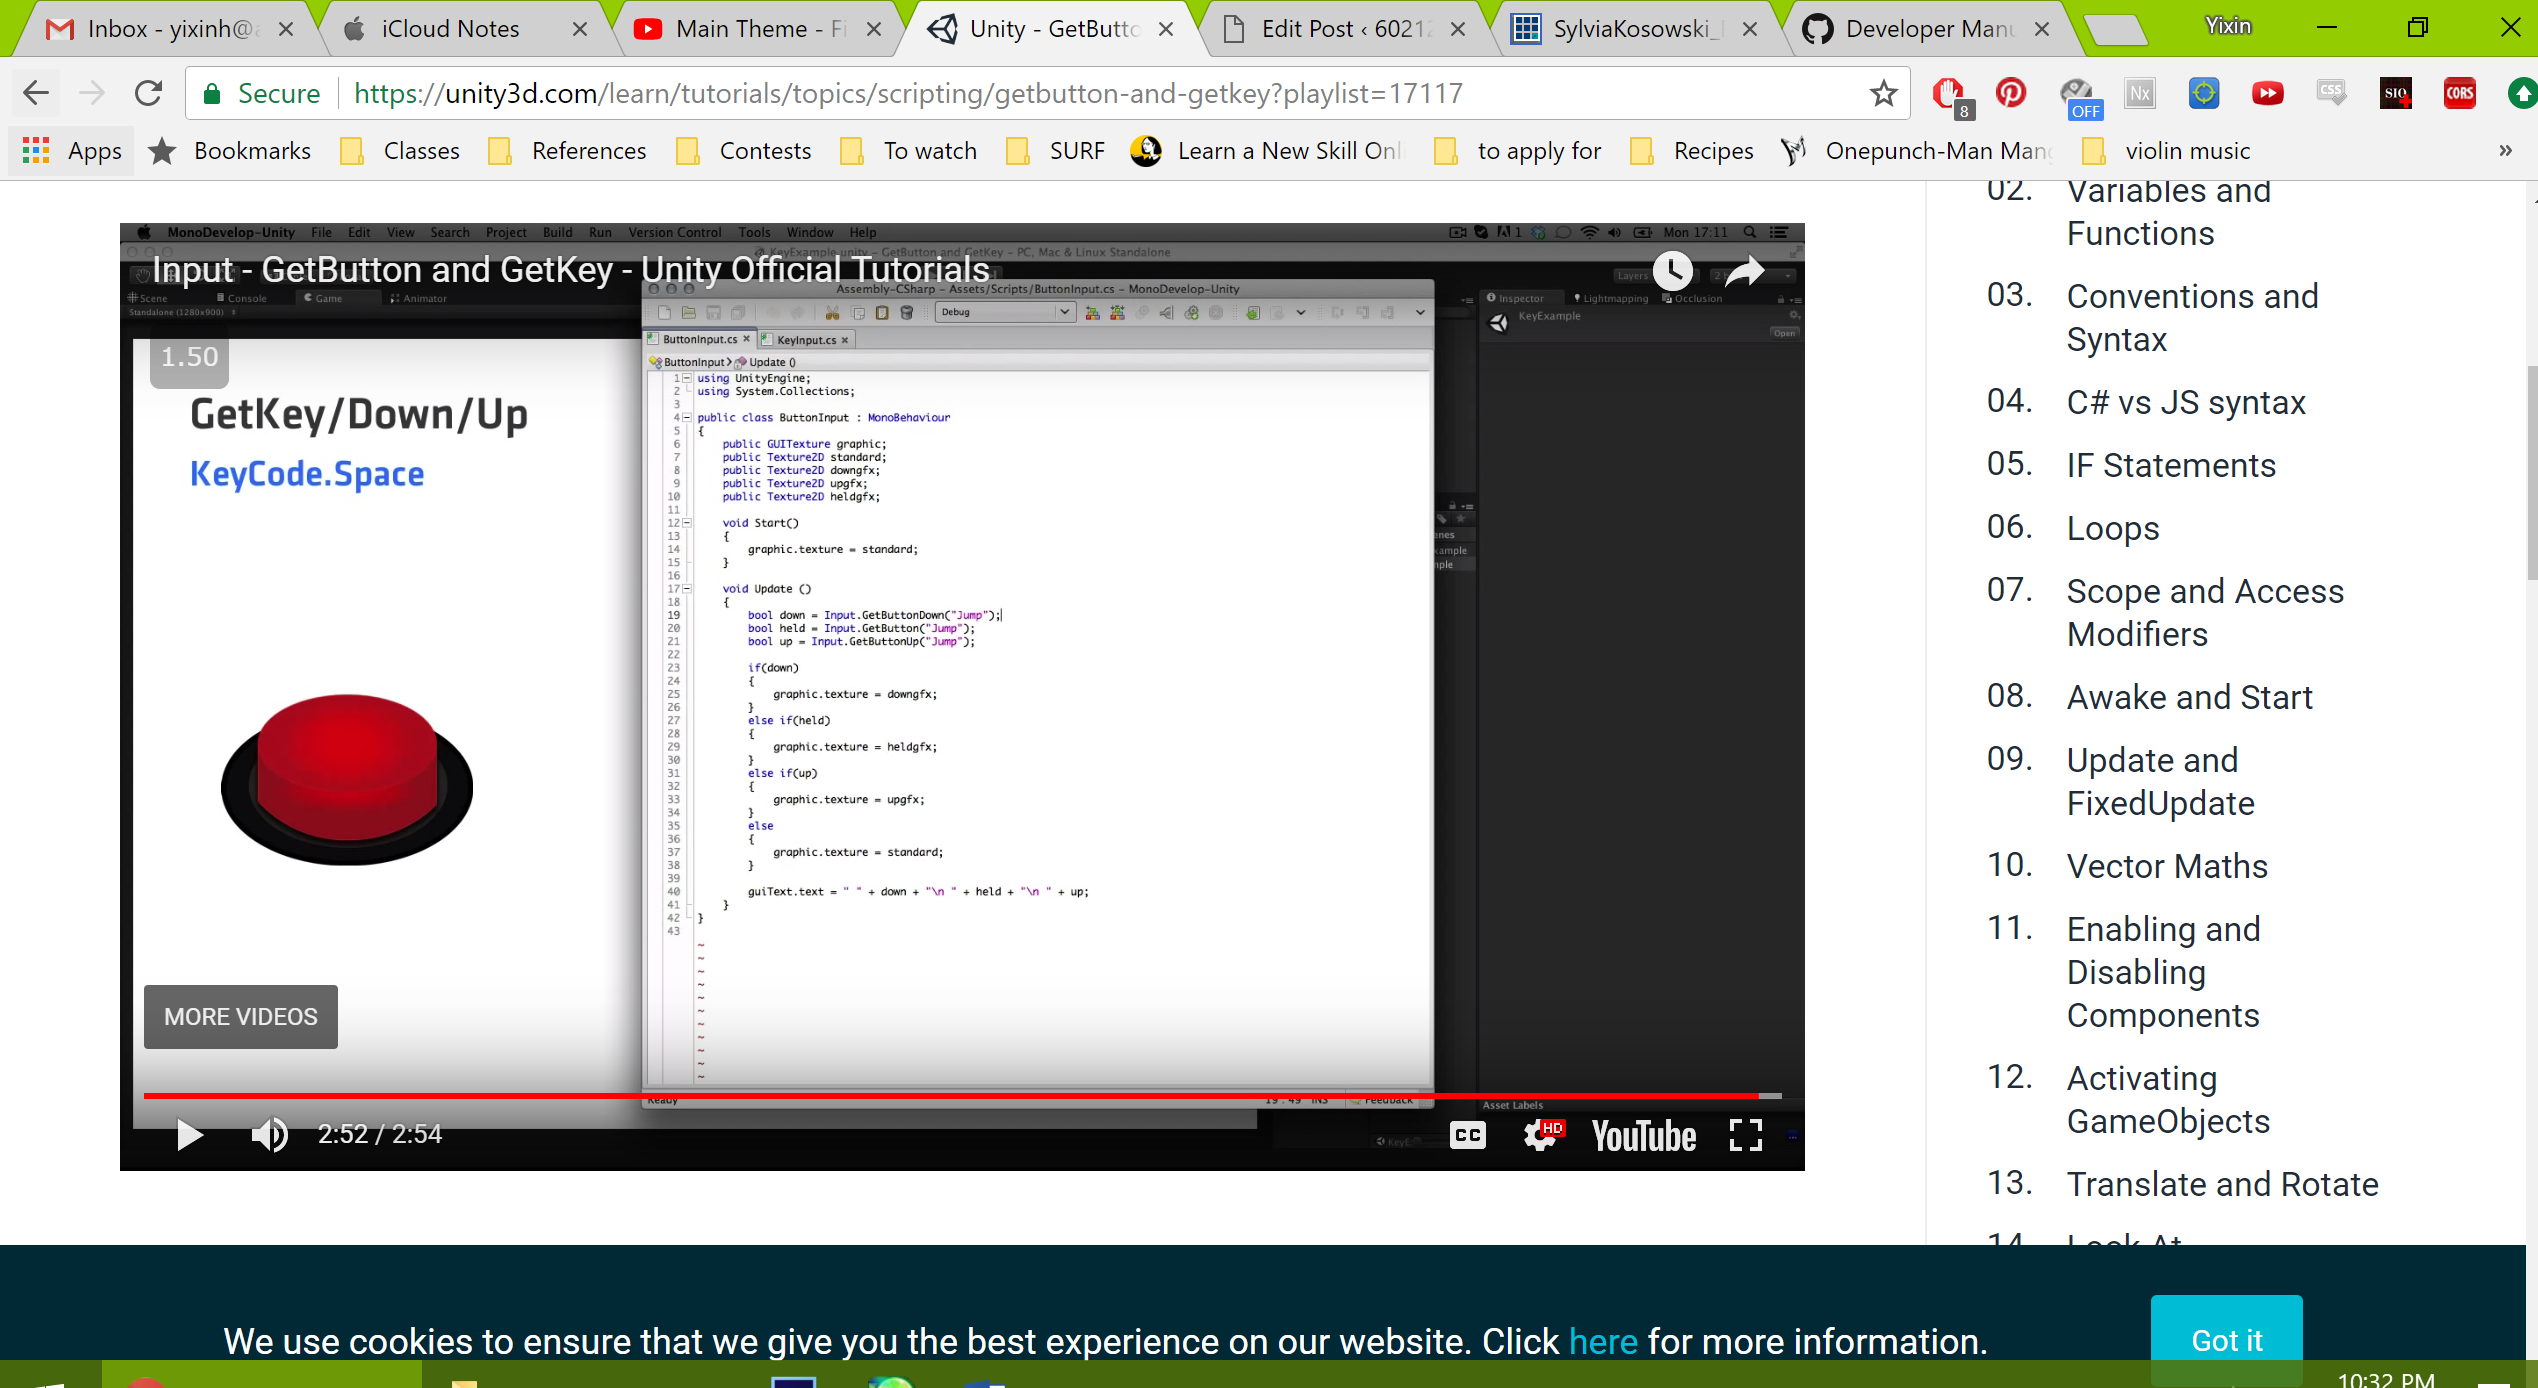Open lesson 10 Vector Maths
Viewport: 2538px width, 1388px height.
point(2167,866)
